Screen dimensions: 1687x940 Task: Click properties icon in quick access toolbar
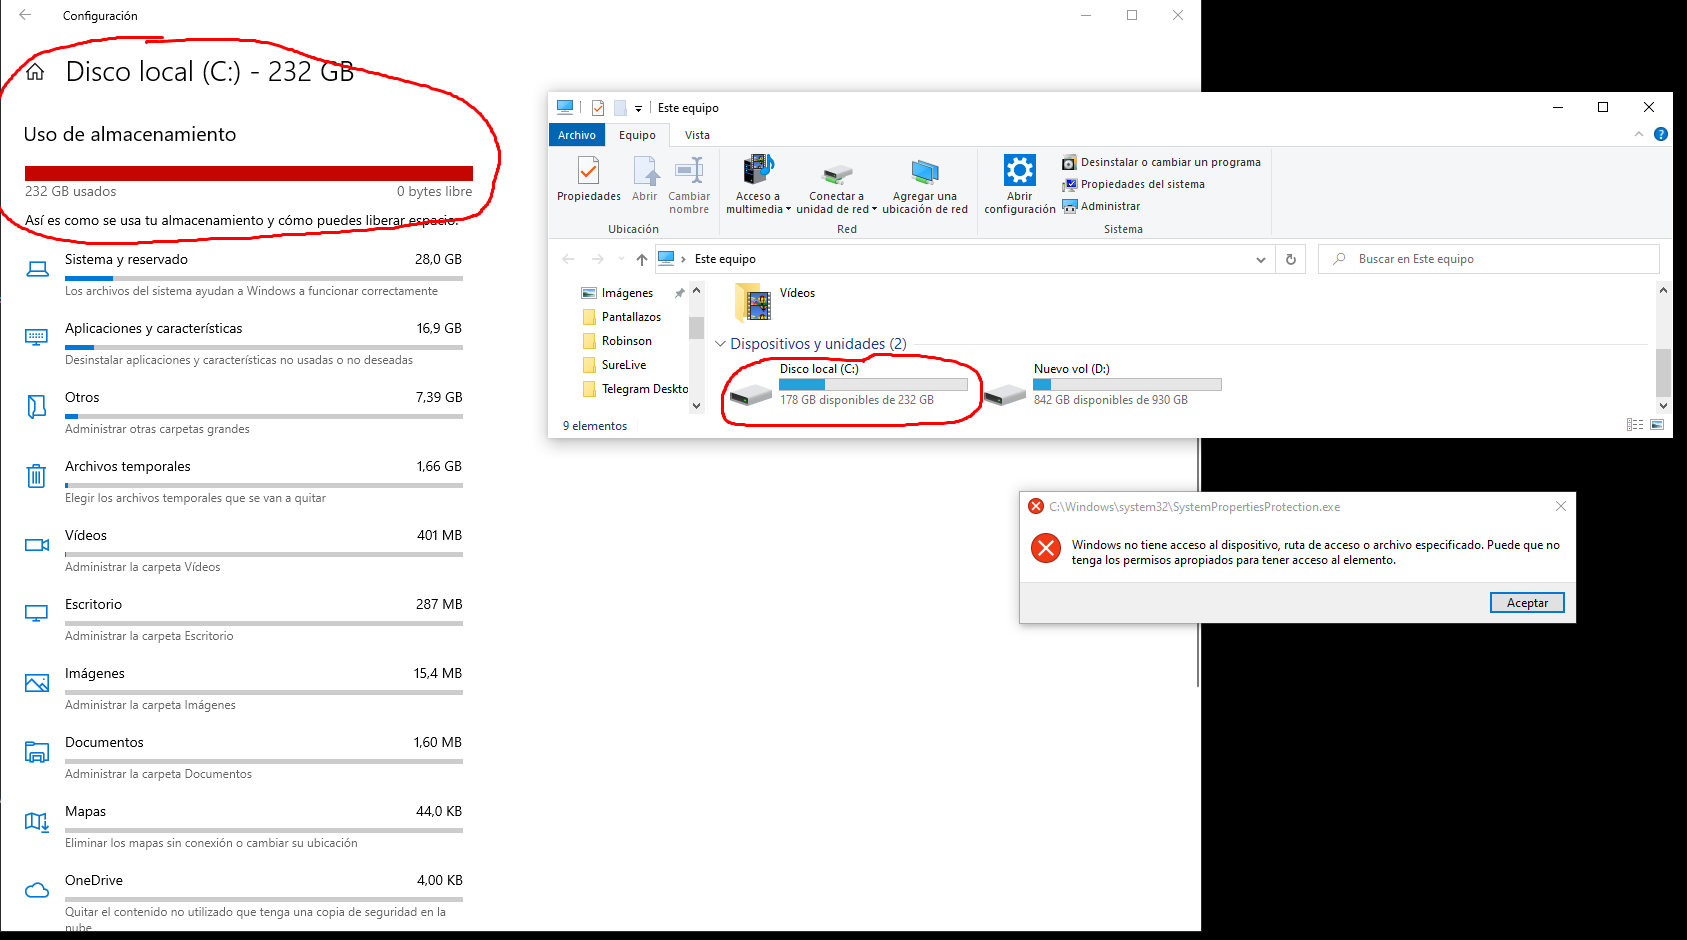(598, 108)
